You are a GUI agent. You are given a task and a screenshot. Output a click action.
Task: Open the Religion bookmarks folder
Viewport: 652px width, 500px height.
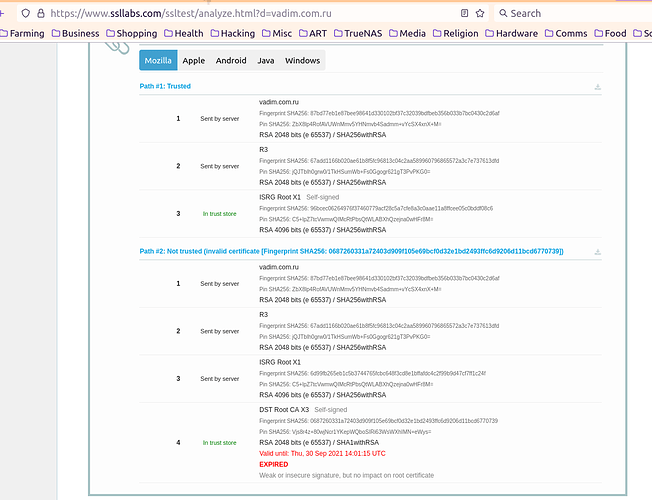(x=456, y=33)
